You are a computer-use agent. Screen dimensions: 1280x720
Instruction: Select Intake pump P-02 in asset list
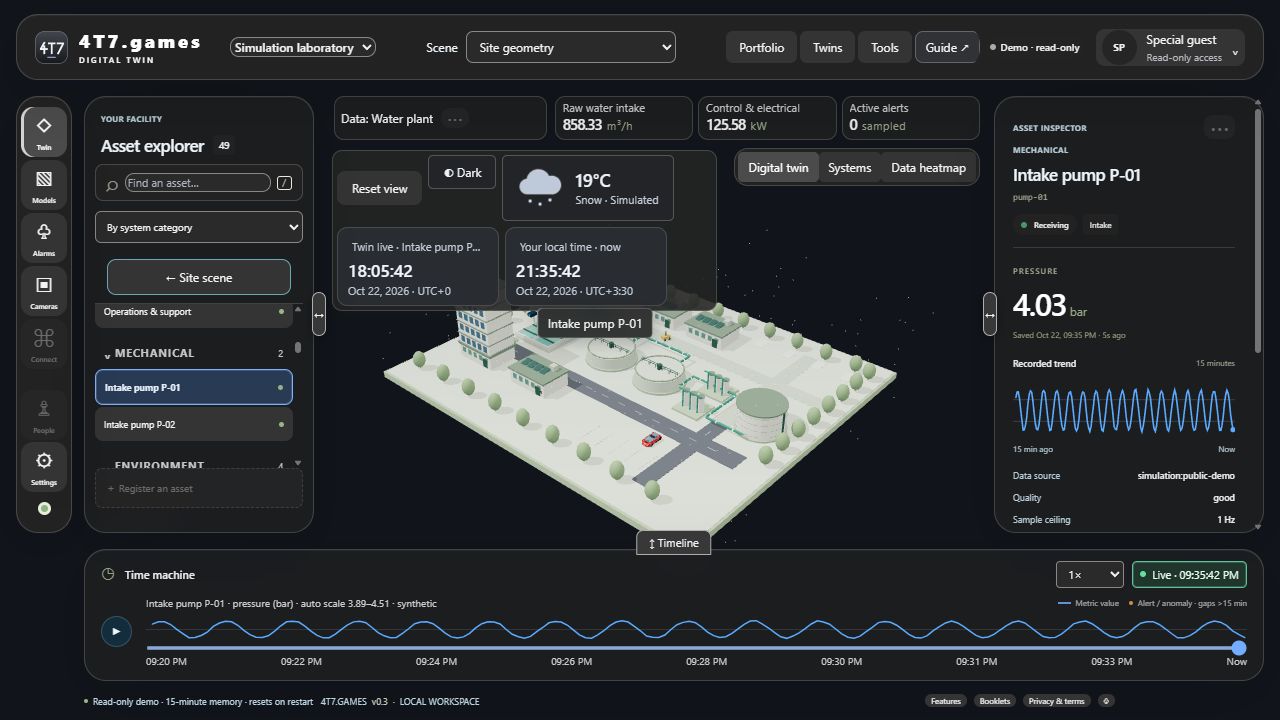(x=194, y=424)
